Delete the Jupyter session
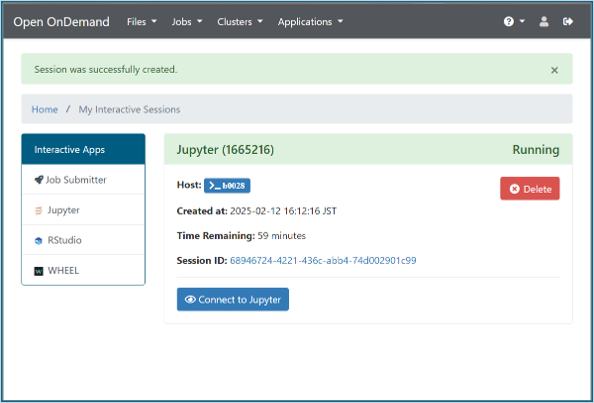 coord(530,189)
